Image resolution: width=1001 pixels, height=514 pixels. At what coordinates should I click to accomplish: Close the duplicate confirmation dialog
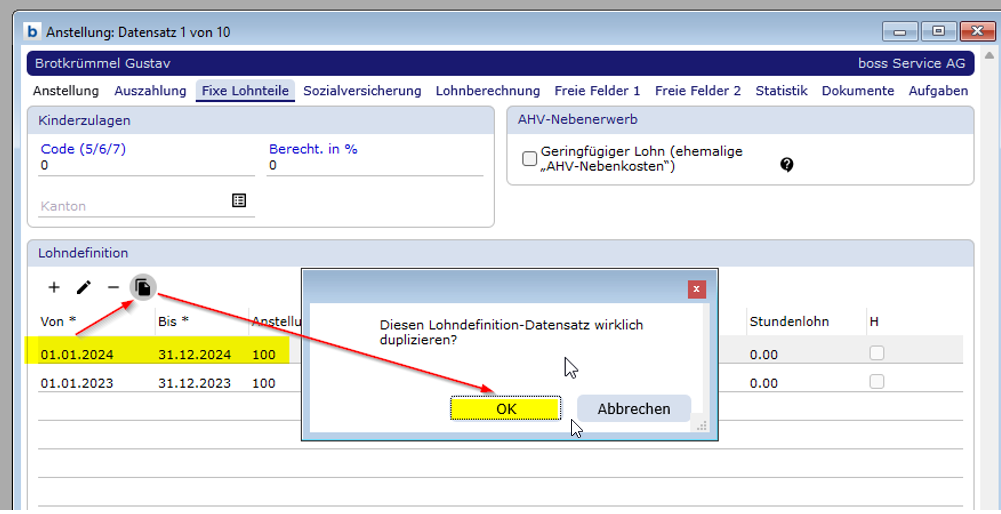point(697,290)
